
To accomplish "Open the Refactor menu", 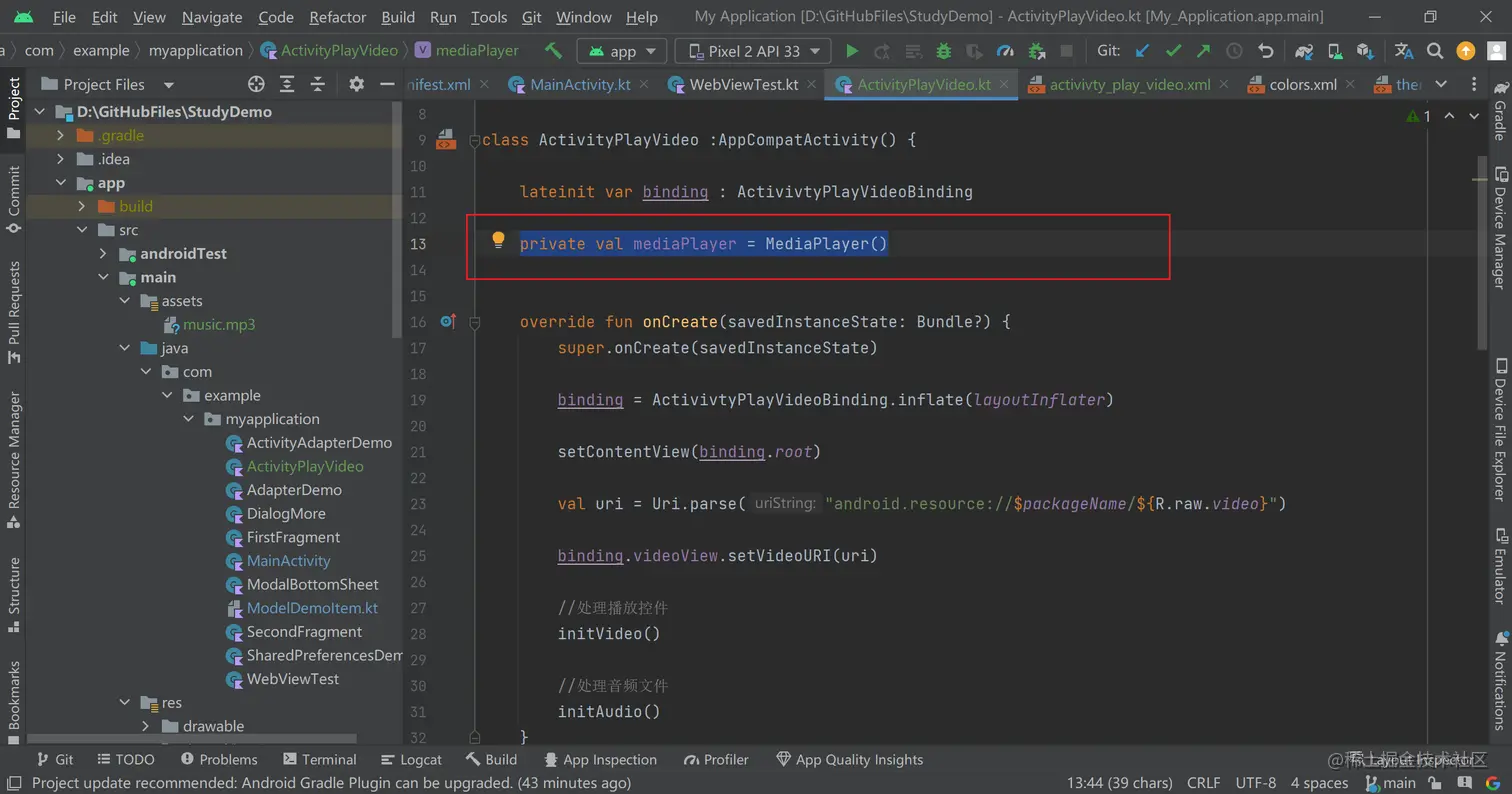I will 338,17.
